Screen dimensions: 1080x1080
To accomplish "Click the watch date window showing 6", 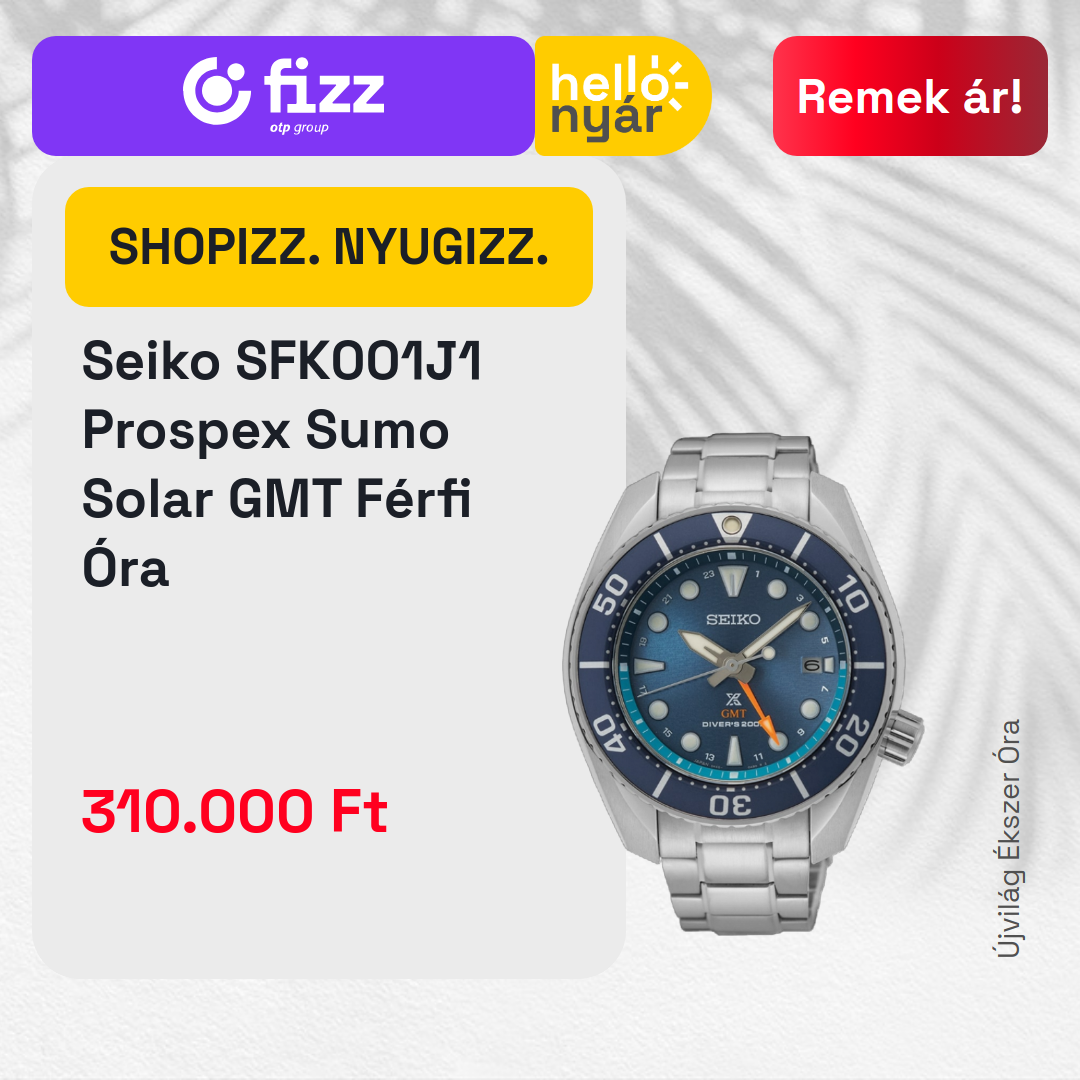I will [x=818, y=665].
